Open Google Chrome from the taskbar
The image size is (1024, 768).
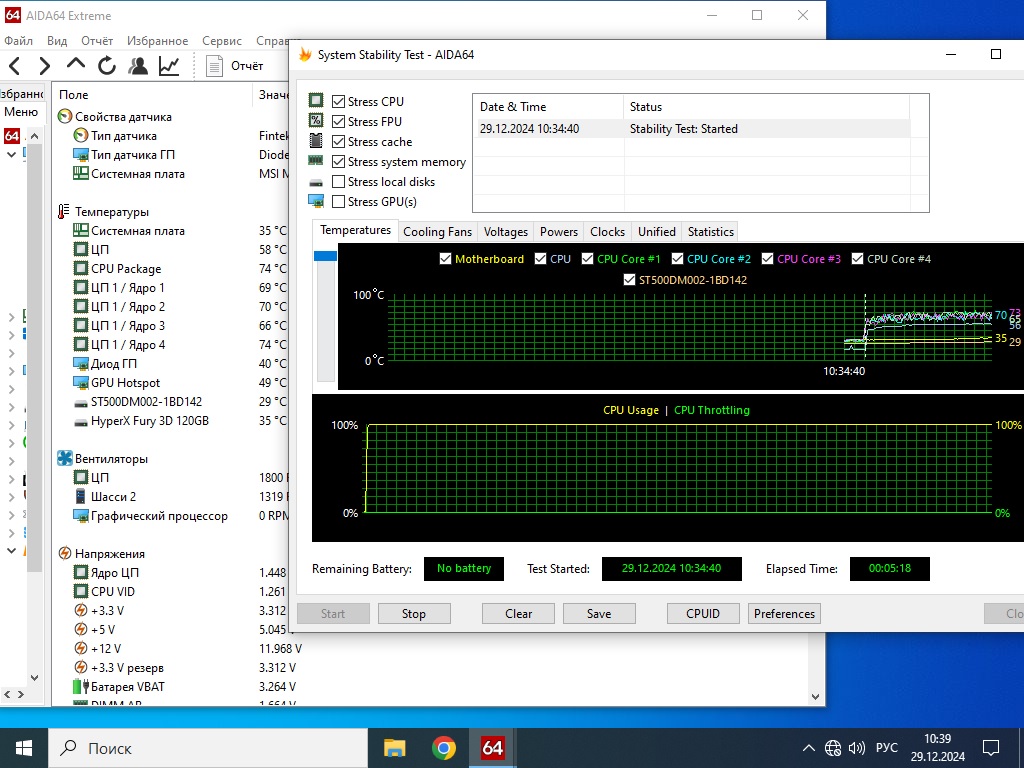tap(444, 748)
